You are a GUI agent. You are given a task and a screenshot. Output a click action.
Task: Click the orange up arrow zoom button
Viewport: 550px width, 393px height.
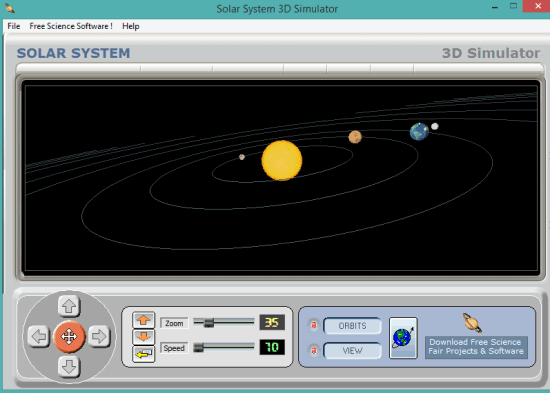point(143,320)
